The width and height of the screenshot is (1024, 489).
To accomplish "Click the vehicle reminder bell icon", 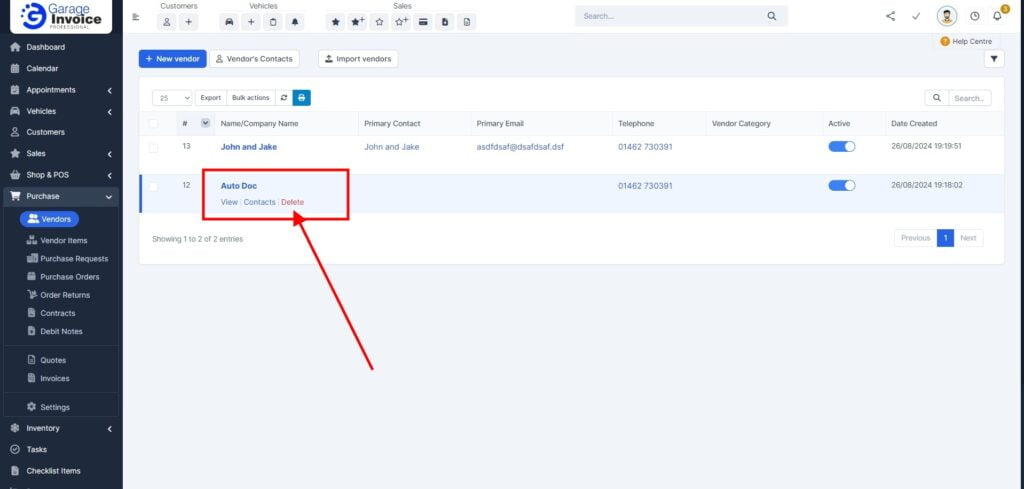I will (x=295, y=22).
